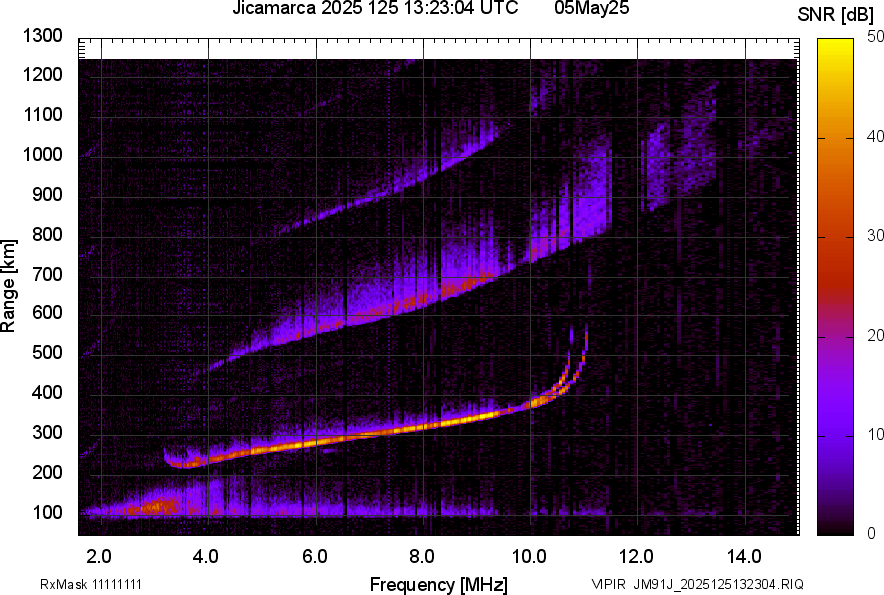Click the date label '05May25'
This screenshot has height=595, width=884.
pos(591,8)
